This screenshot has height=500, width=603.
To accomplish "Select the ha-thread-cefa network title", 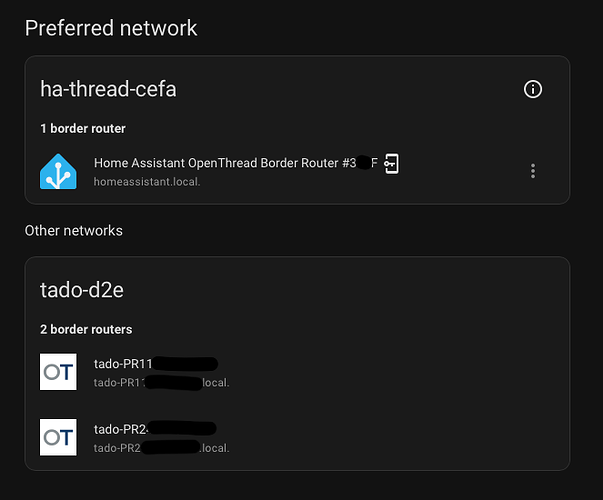I will (x=108, y=90).
